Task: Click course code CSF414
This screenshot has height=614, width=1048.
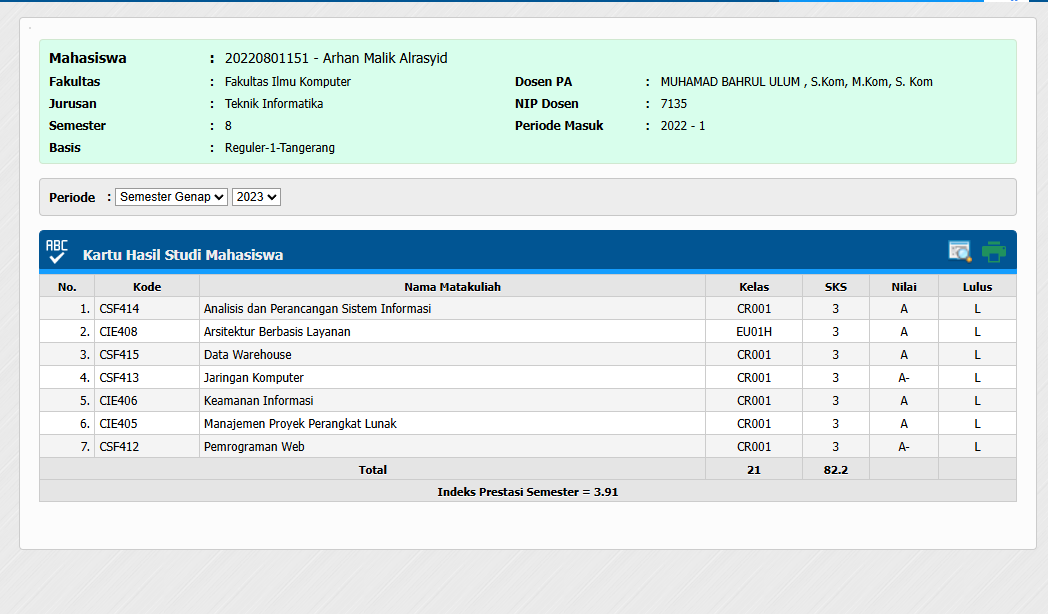Action: coord(120,309)
